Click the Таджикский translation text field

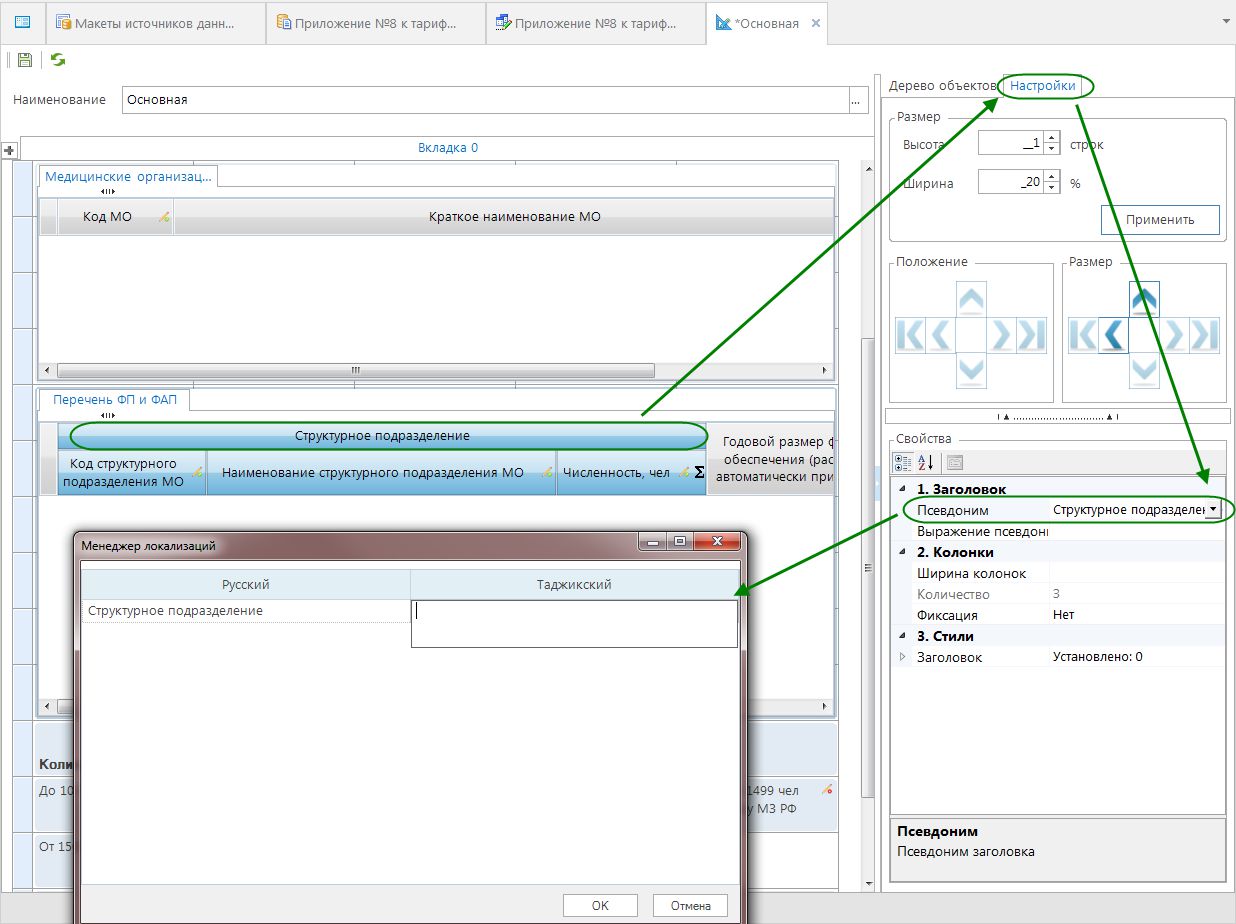pyautogui.click(x=574, y=623)
